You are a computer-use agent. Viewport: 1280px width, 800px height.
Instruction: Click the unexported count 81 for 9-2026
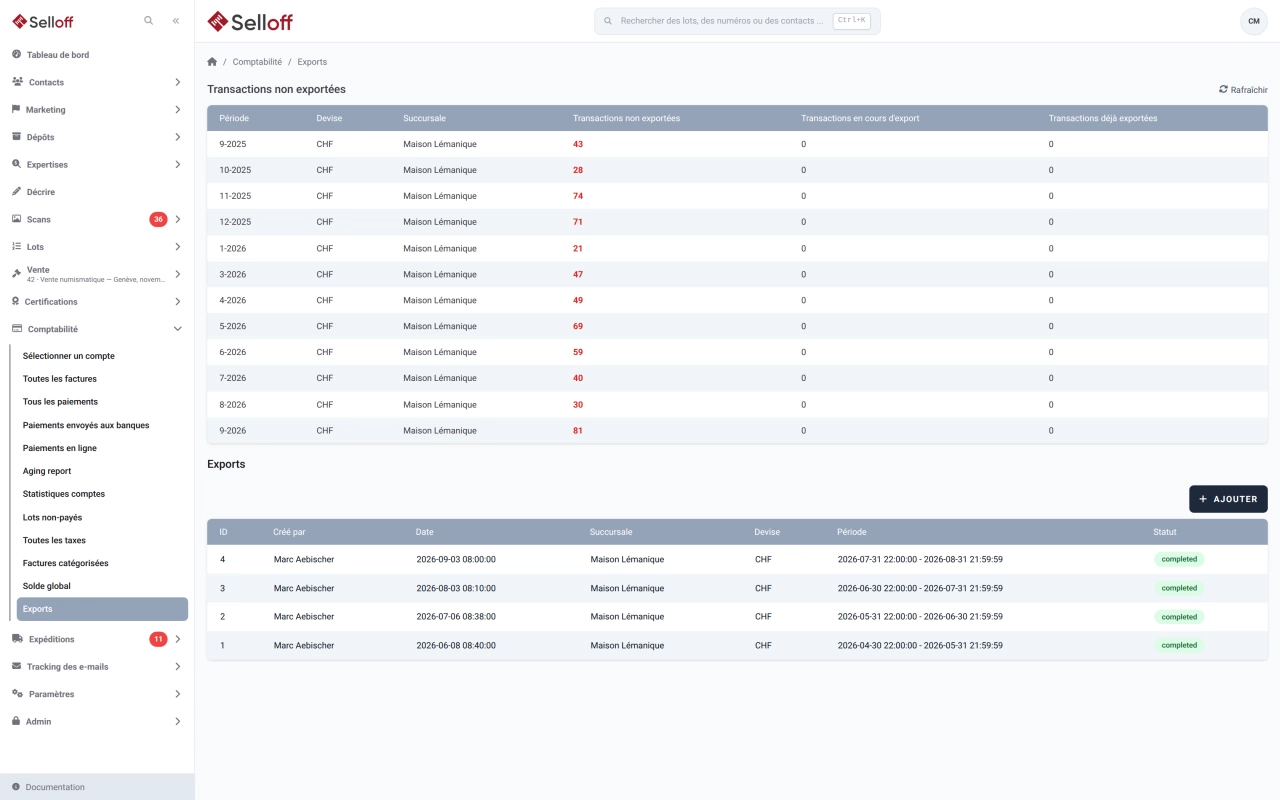tap(578, 431)
